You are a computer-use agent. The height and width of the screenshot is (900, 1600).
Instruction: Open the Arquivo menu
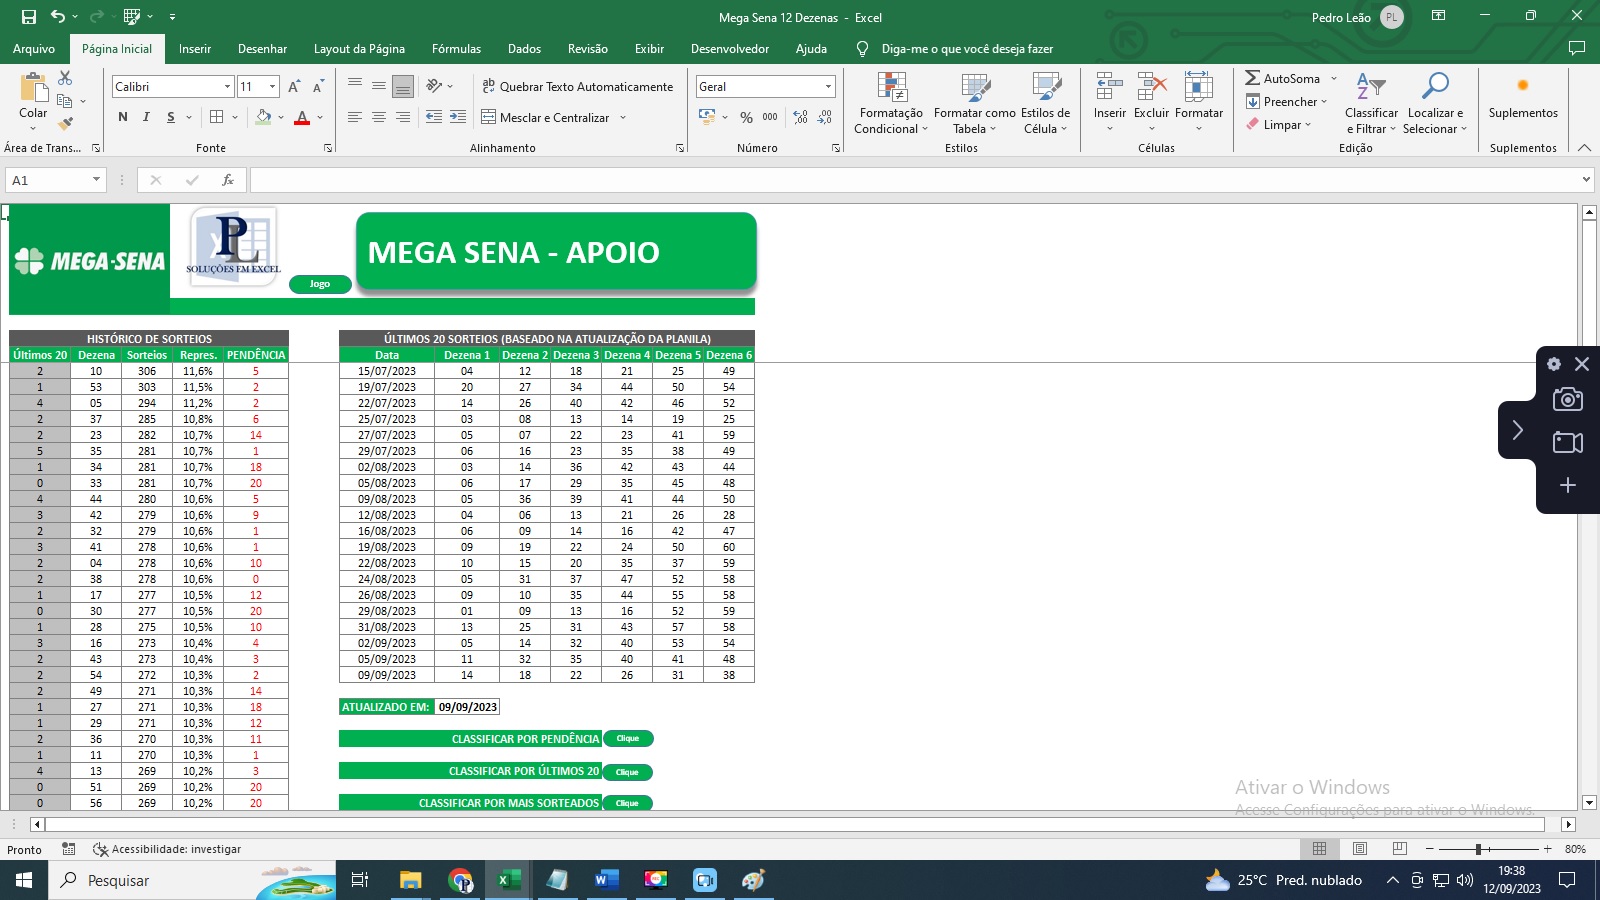point(34,49)
